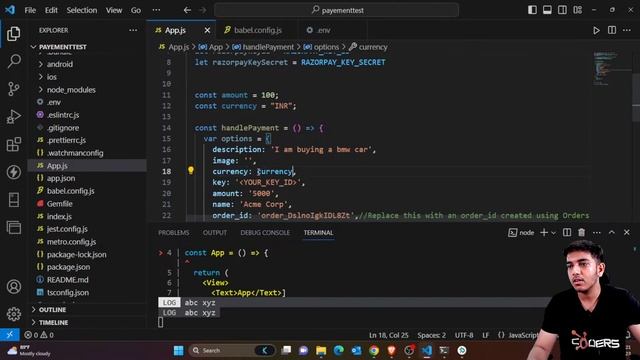Image resolution: width=640 pixels, height=360 pixels.
Task: Open terminal panel more actions ellipsis
Action: click(x=596, y=232)
